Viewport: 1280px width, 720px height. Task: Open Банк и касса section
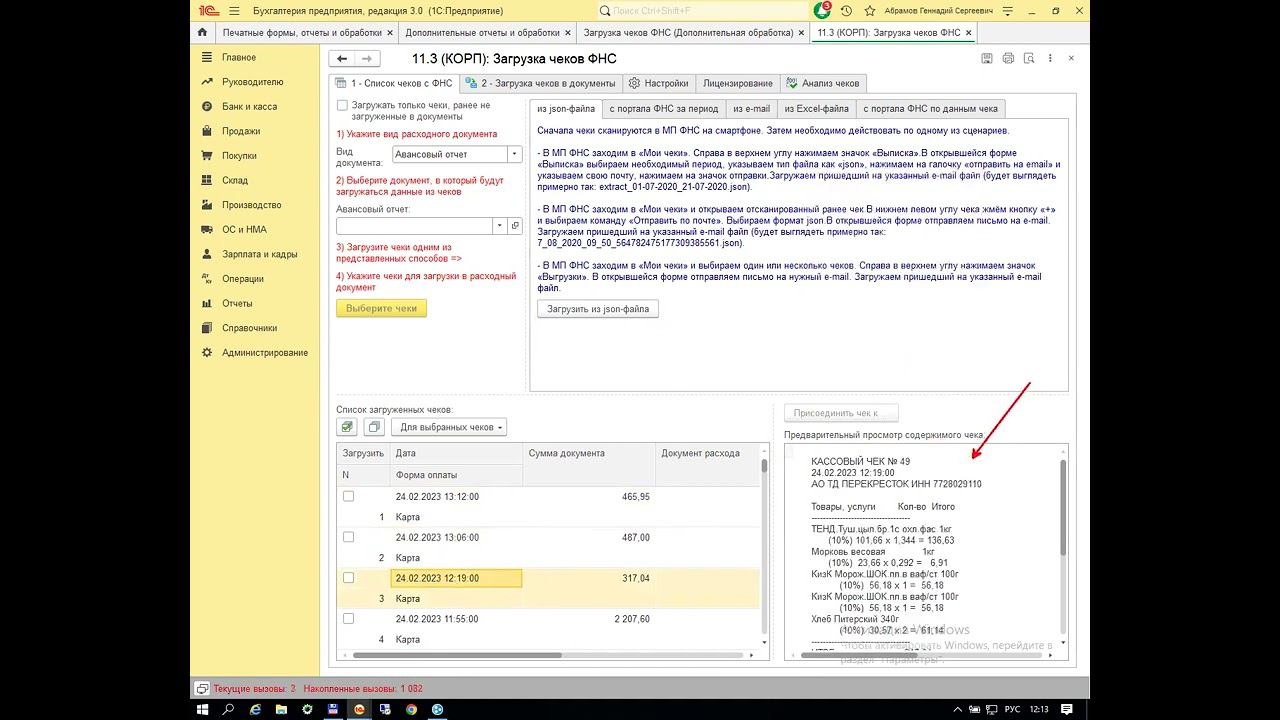click(250, 106)
